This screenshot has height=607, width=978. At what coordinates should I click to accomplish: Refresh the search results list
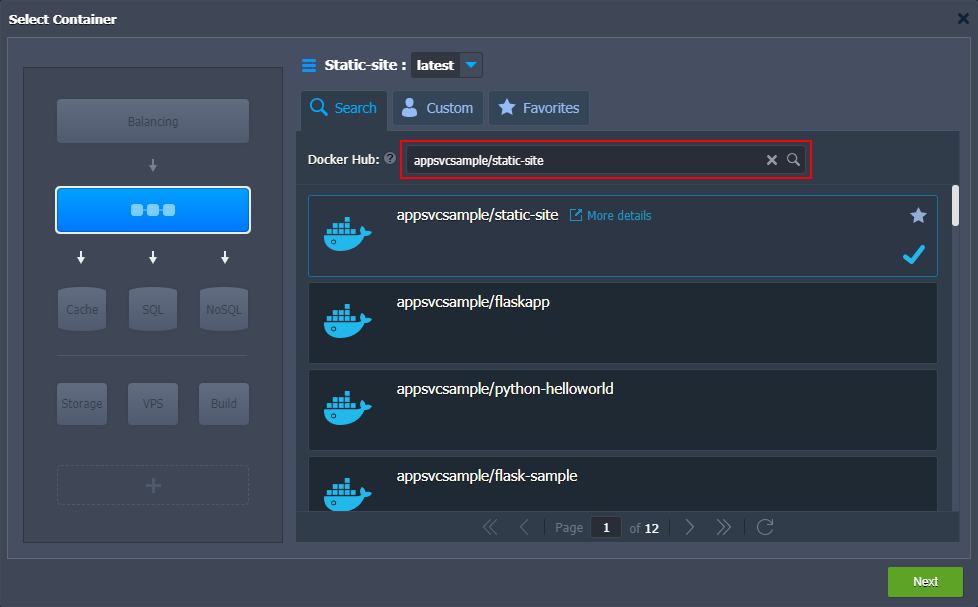pos(765,527)
